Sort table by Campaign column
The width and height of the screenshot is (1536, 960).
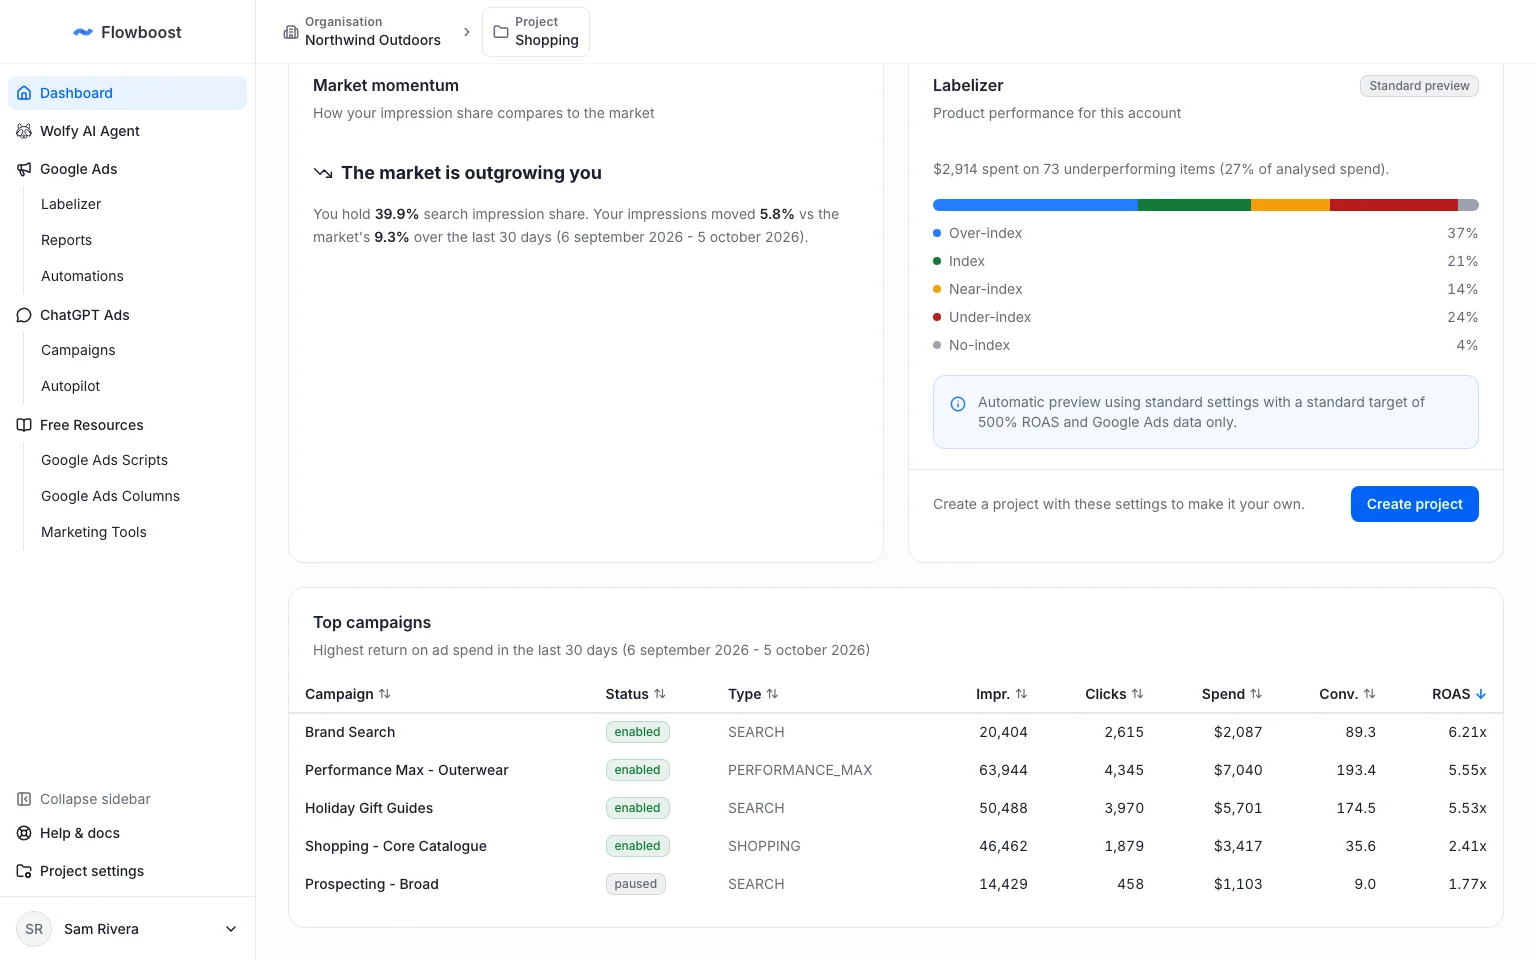[x=348, y=694]
